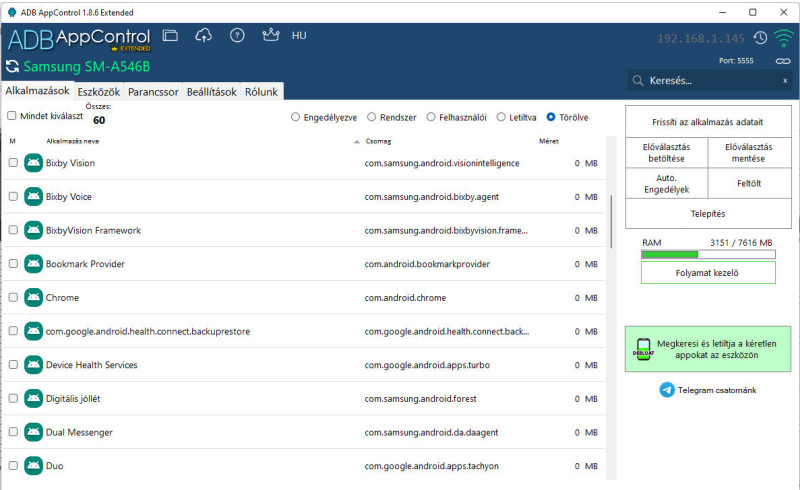Click the Duo app icon
800x490 pixels.
click(x=34, y=466)
